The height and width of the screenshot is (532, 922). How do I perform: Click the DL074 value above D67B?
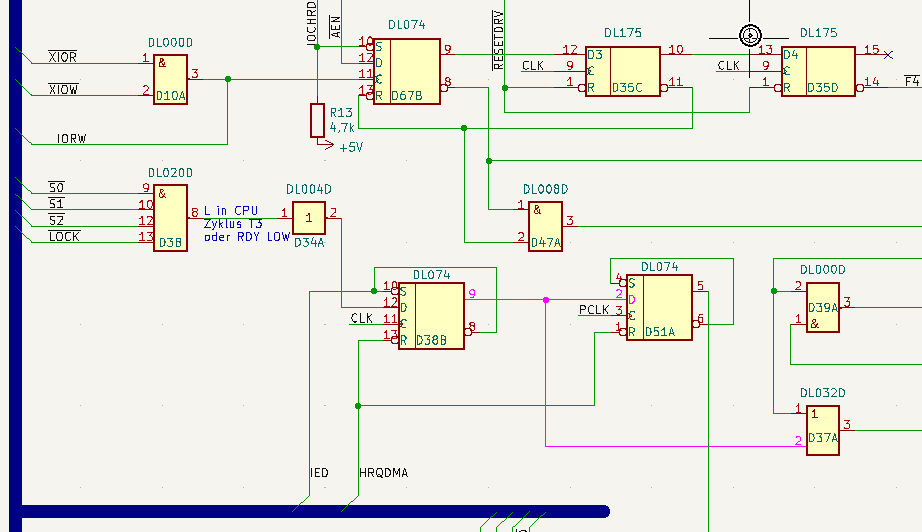(407, 25)
